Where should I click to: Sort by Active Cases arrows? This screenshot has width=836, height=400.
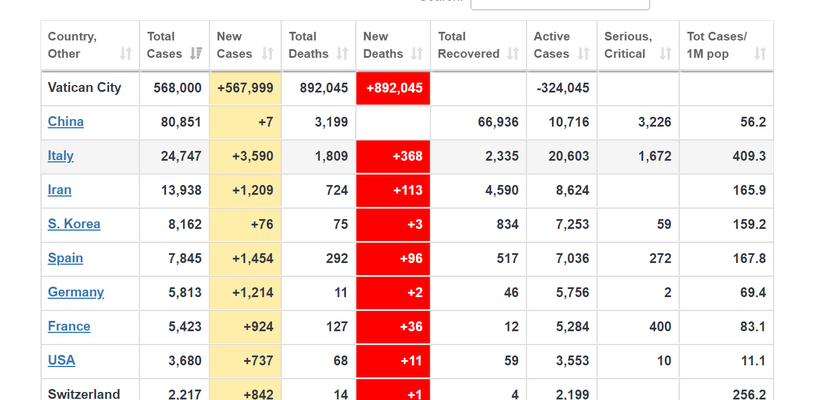[x=584, y=53]
